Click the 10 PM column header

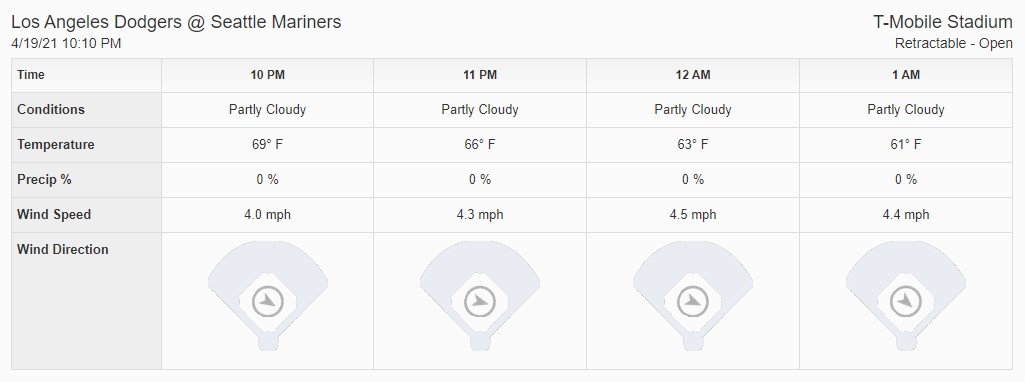click(x=267, y=75)
